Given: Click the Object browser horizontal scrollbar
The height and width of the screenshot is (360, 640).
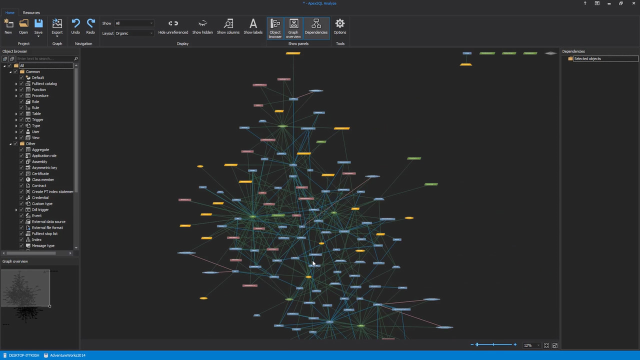Looking at the screenshot, I should [x=31, y=253].
